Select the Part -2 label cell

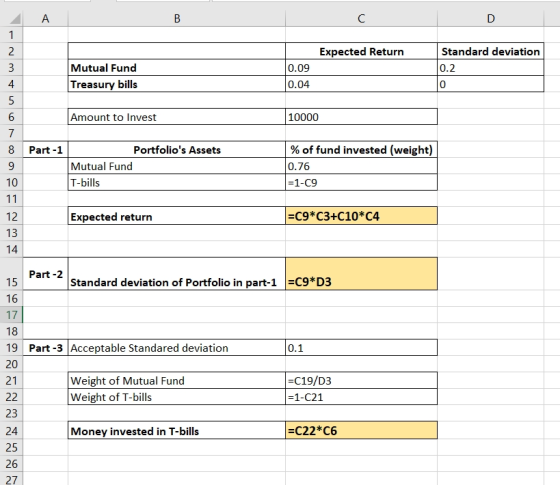(45, 274)
